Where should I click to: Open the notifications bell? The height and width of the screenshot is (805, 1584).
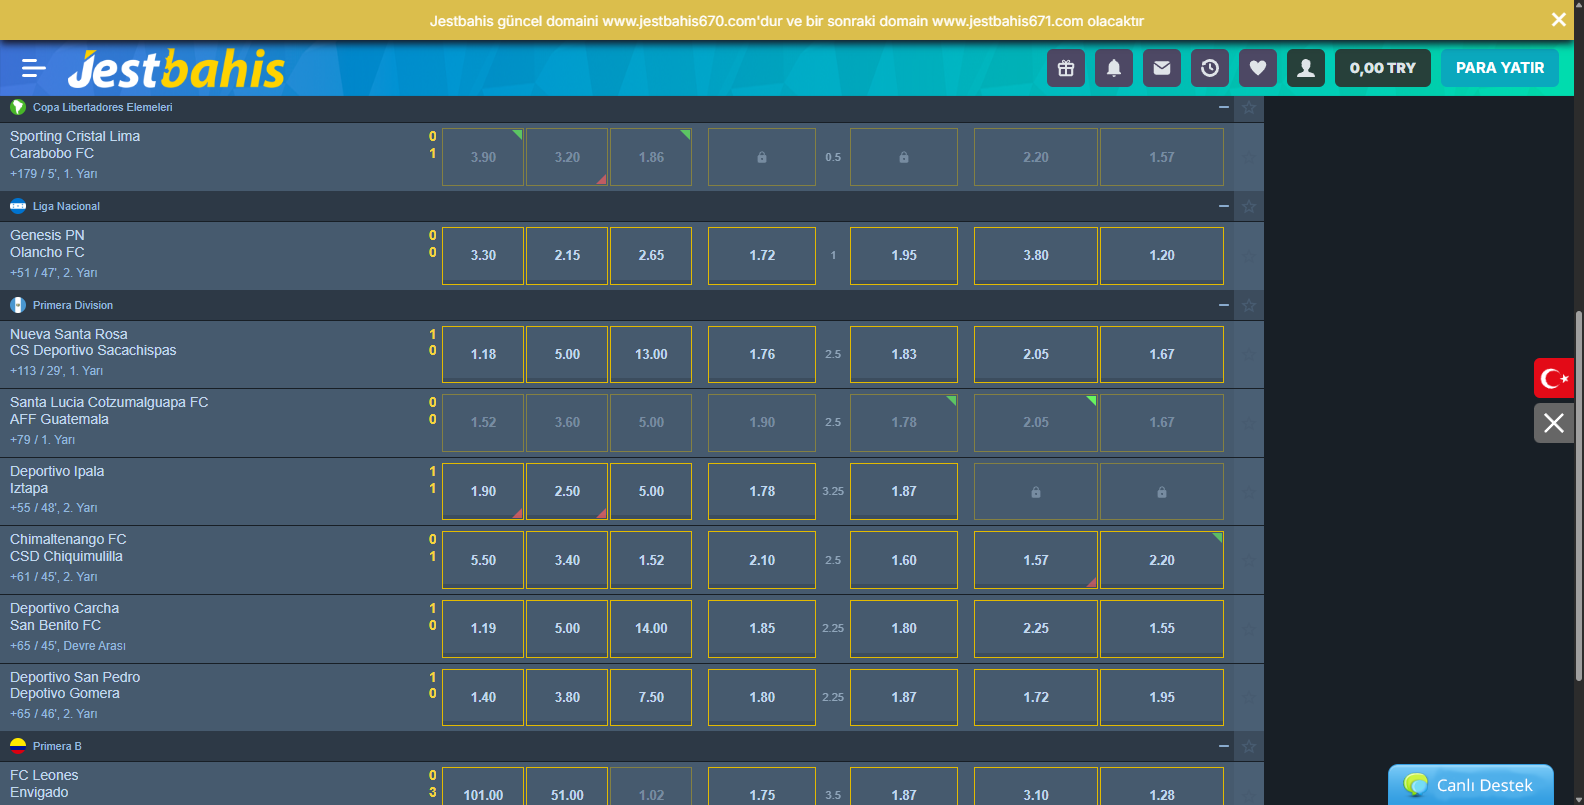(1114, 68)
